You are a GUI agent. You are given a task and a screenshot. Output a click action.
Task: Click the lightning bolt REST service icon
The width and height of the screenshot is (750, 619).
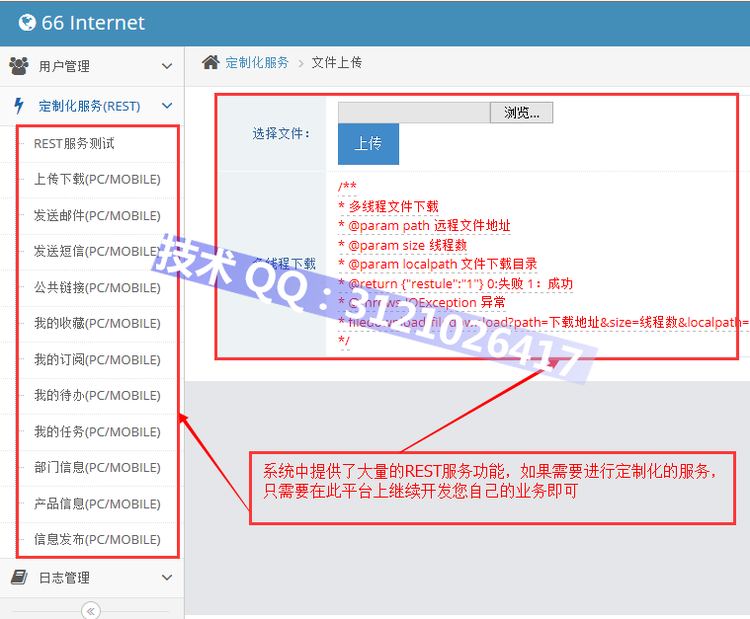coord(19,106)
